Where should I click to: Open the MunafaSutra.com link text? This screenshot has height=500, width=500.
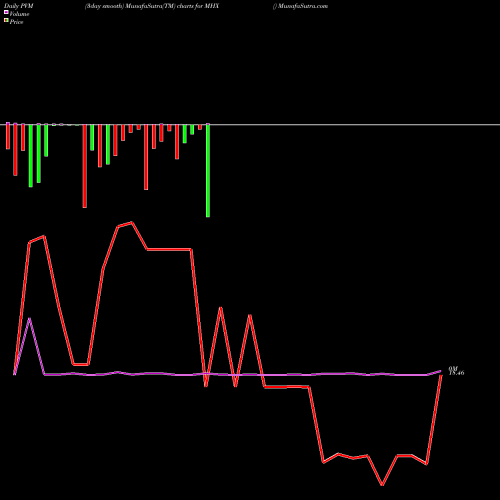pos(303,6)
